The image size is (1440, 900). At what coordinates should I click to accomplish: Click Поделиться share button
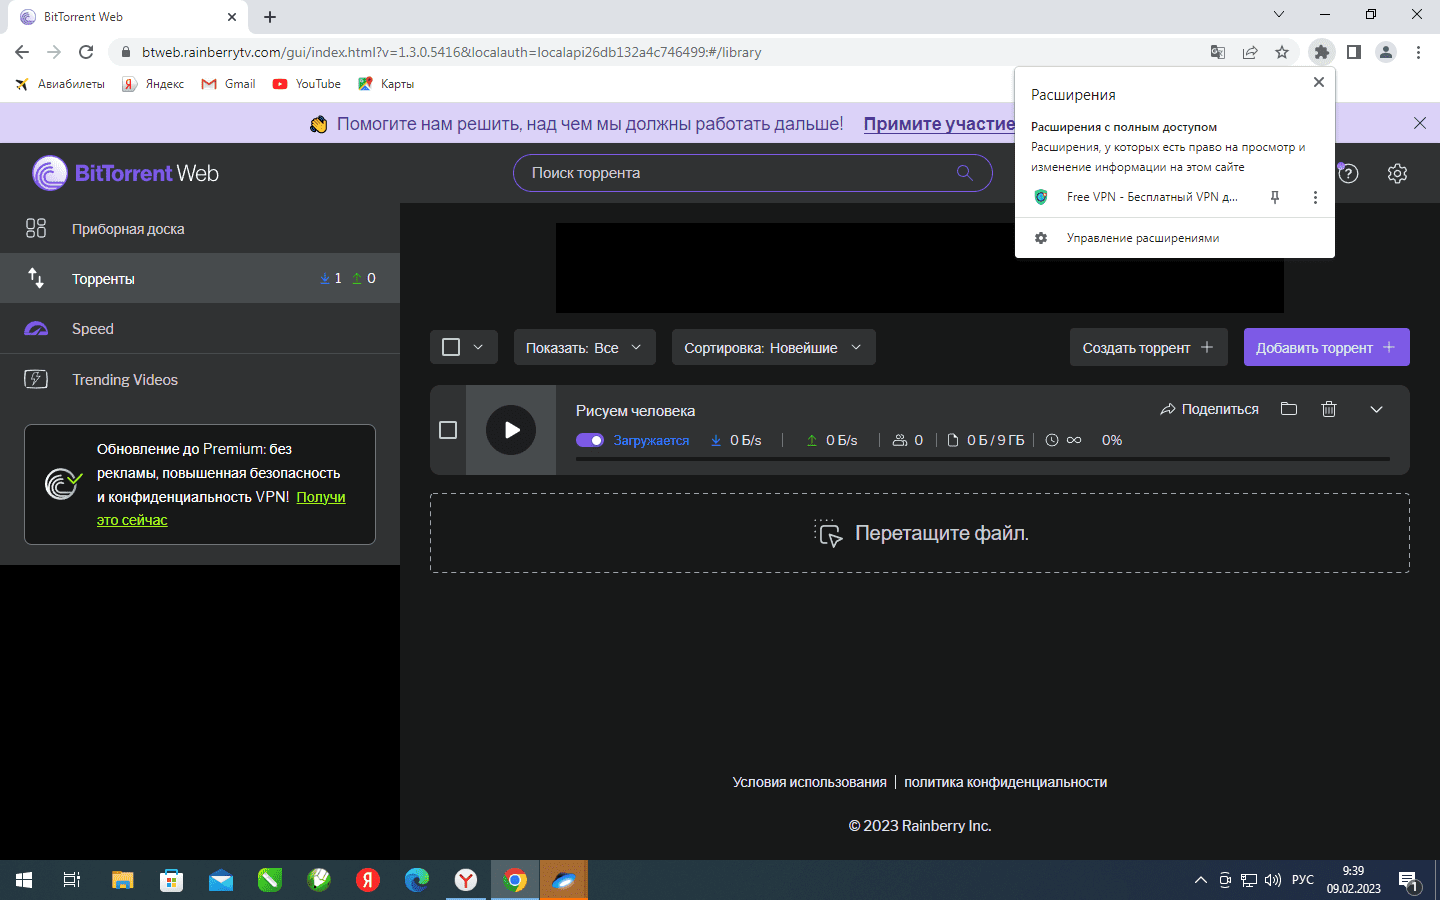pyautogui.click(x=1209, y=409)
